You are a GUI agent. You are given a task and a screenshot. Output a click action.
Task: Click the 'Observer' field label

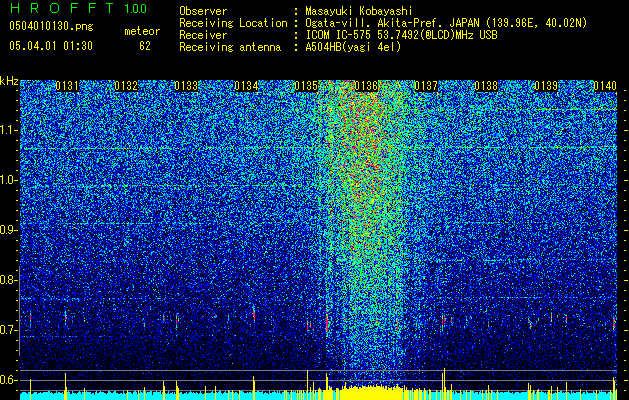pyautogui.click(x=203, y=11)
